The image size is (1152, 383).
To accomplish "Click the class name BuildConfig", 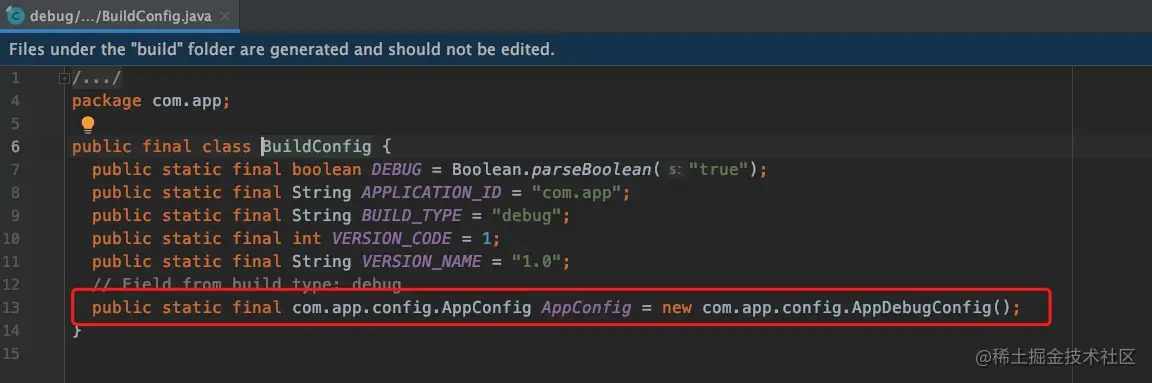I will [317, 147].
